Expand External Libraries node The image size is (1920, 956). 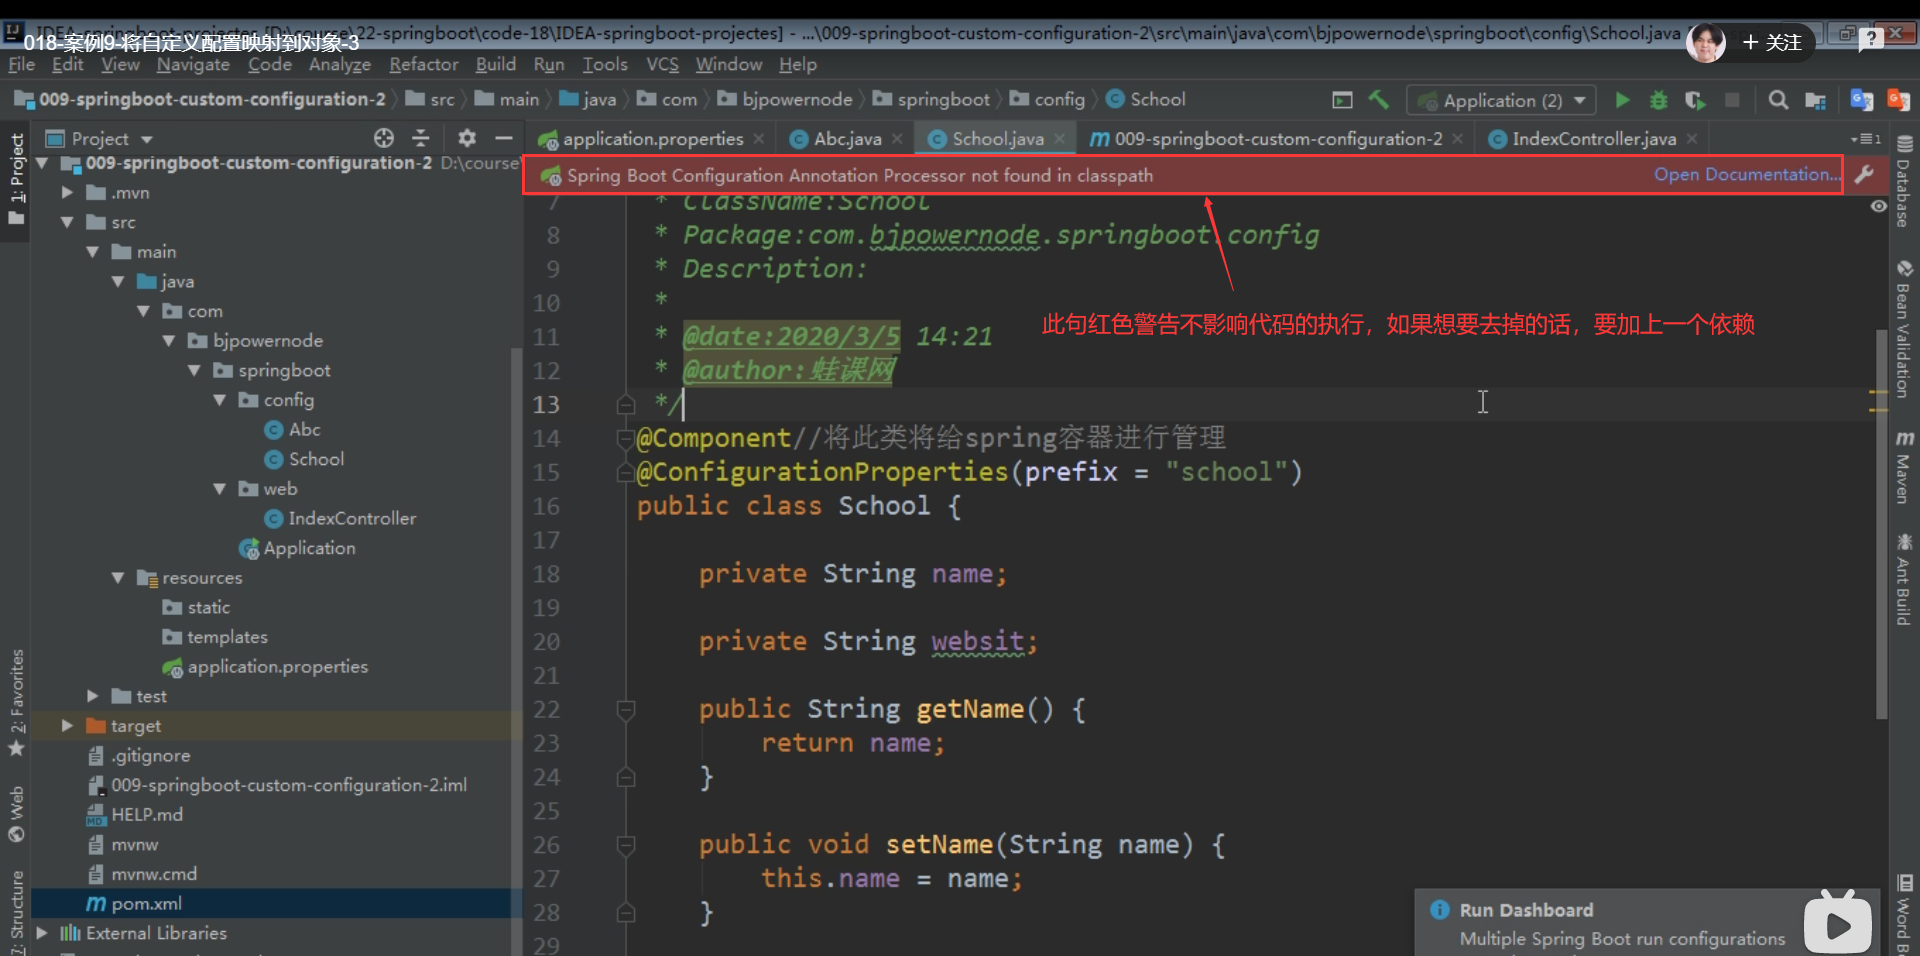tap(42, 933)
